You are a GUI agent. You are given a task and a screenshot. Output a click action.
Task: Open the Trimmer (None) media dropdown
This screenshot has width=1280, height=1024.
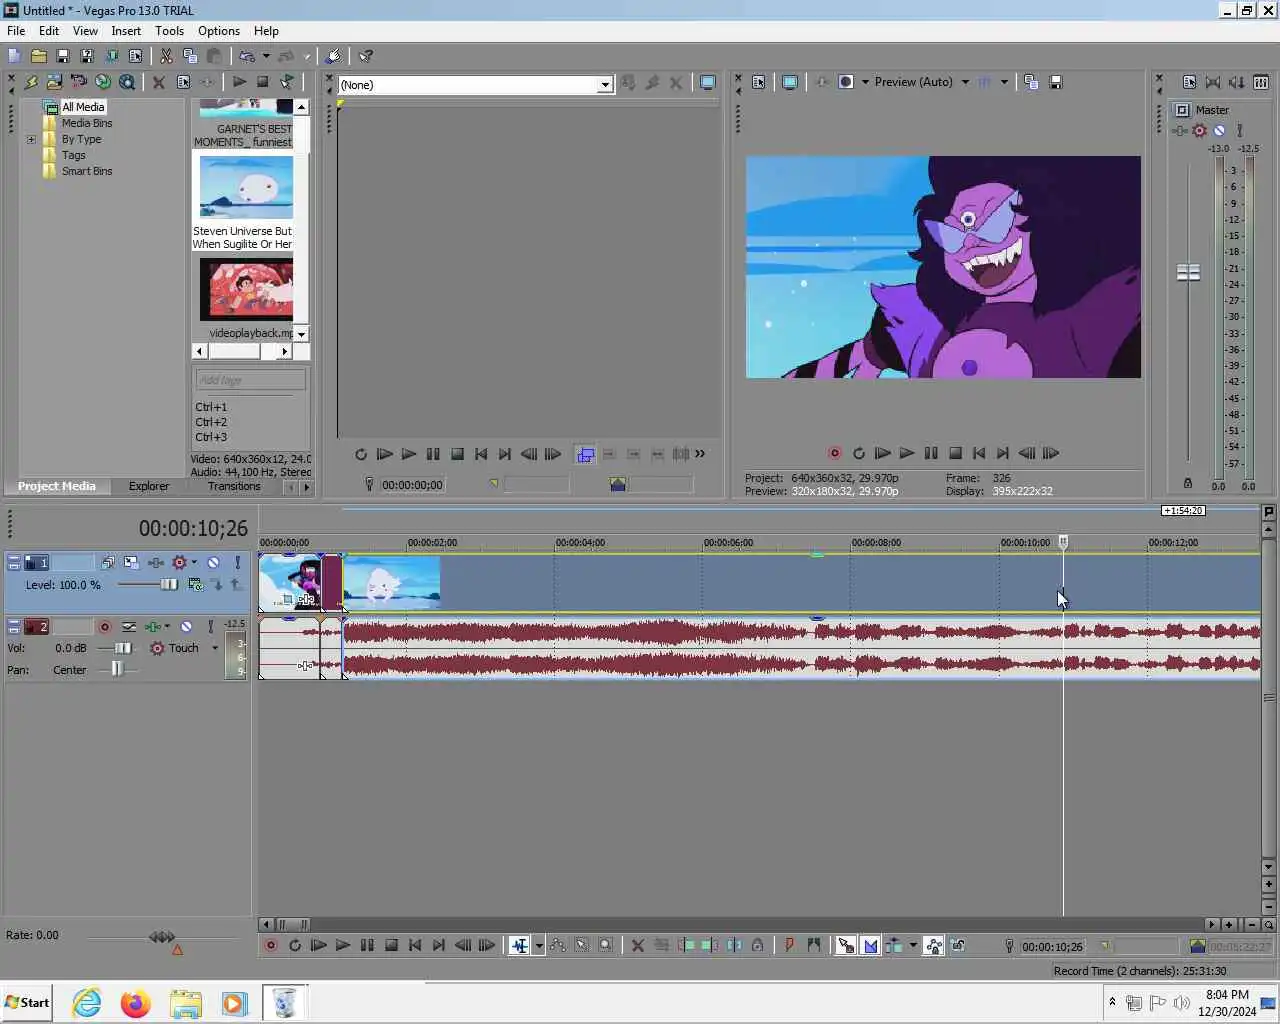tap(605, 85)
